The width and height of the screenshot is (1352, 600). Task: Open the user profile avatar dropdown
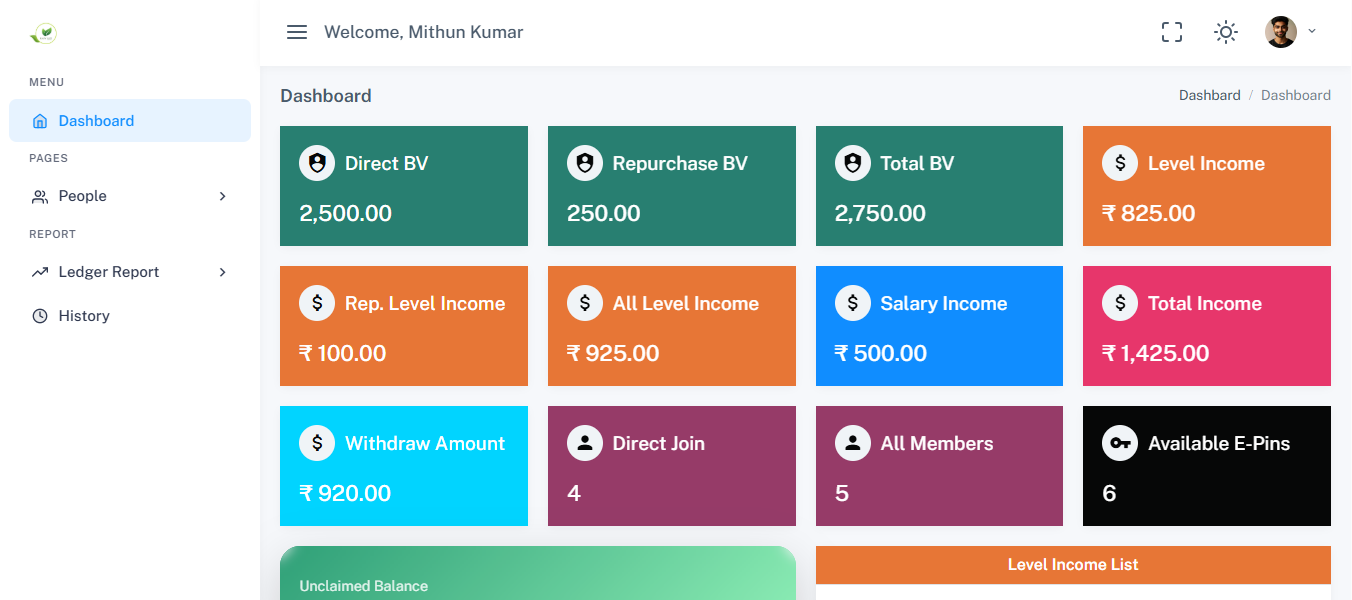[x=1281, y=32]
